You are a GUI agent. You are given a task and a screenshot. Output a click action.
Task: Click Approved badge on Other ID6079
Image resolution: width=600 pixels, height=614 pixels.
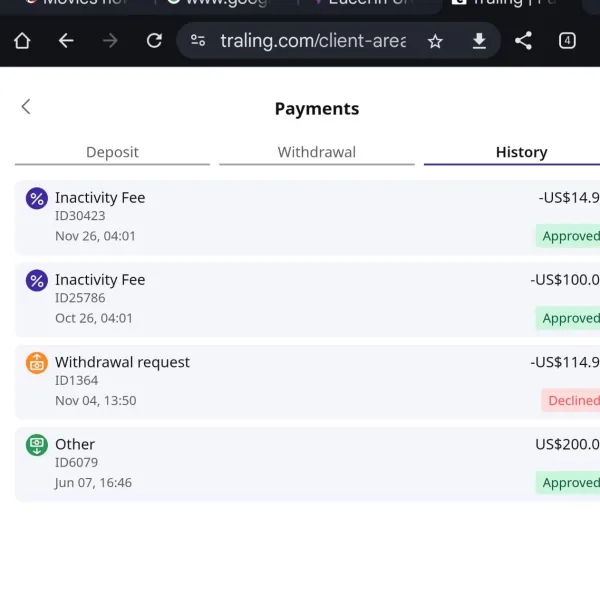point(569,482)
